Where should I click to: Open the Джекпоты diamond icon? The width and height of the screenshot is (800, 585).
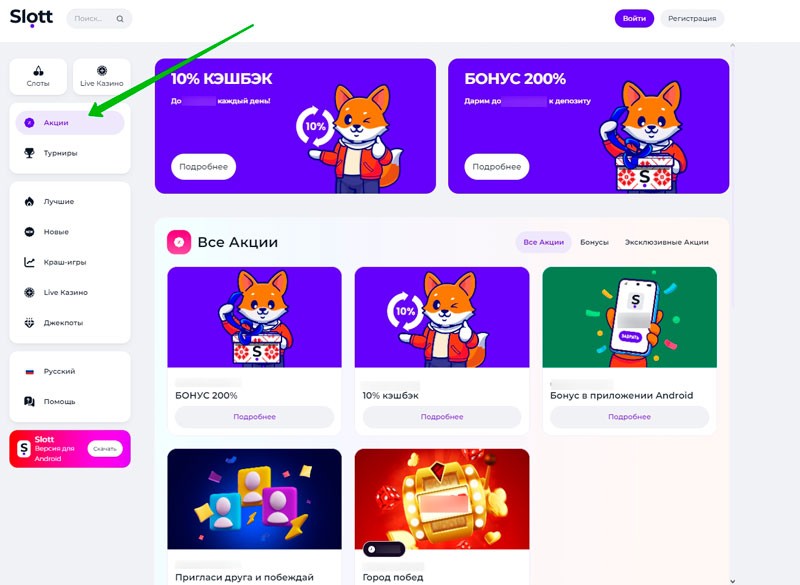point(30,322)
